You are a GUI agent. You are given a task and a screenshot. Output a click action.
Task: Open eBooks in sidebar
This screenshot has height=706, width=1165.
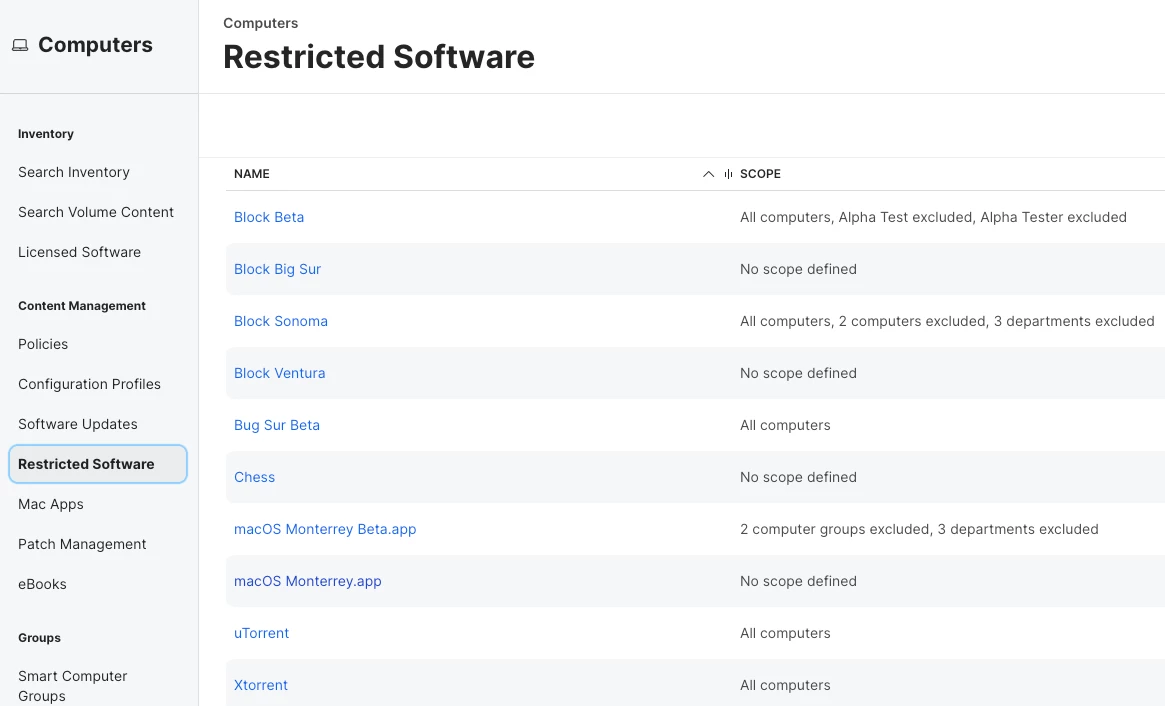[x=42, y=585]
